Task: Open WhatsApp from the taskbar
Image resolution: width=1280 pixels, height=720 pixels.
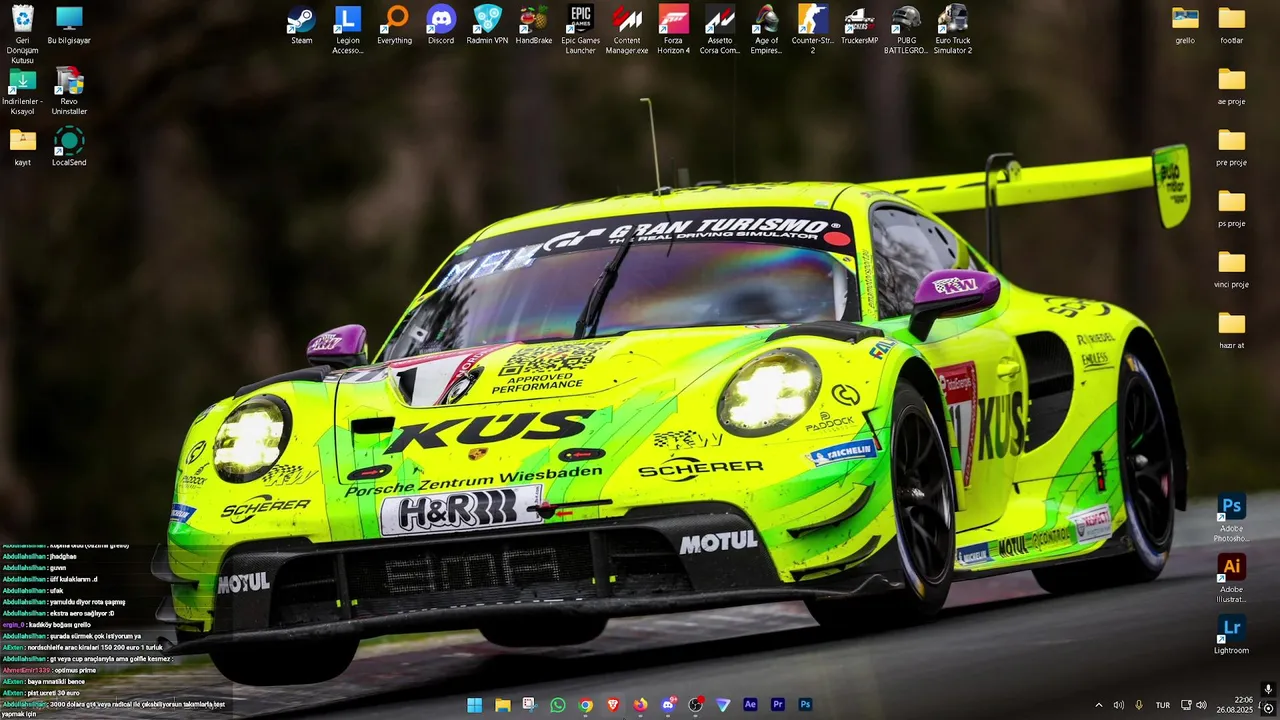Action: pyautogui.click(x=558, y=705)
